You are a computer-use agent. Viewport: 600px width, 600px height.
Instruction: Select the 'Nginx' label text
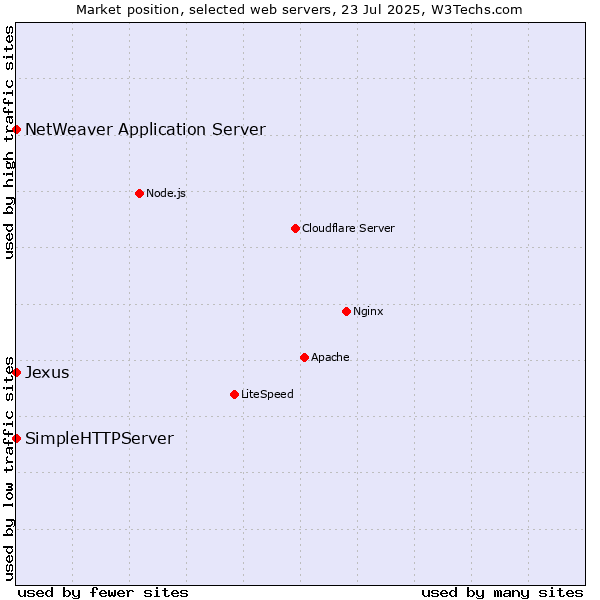[x=368, y=311]
